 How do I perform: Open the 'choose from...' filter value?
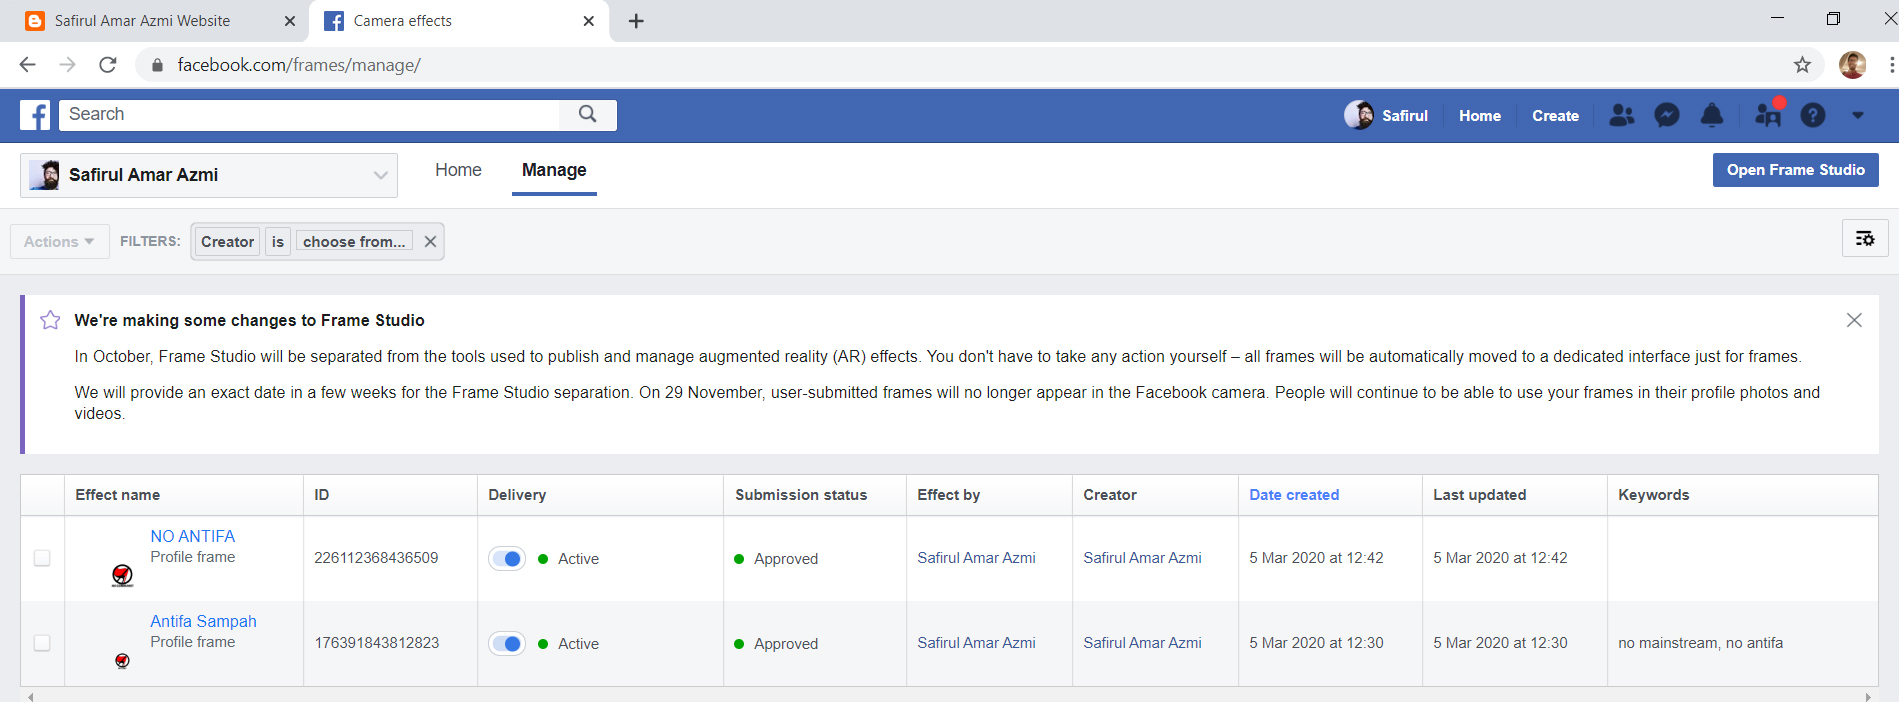354,242
